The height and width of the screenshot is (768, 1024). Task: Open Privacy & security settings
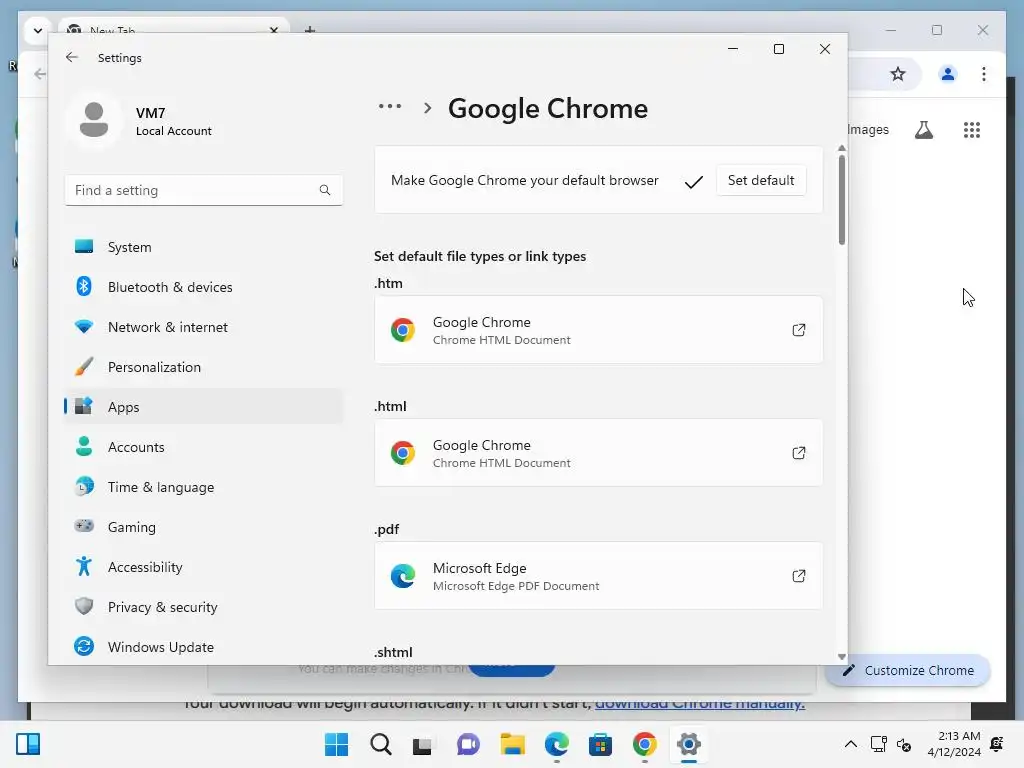click(203, 607)
